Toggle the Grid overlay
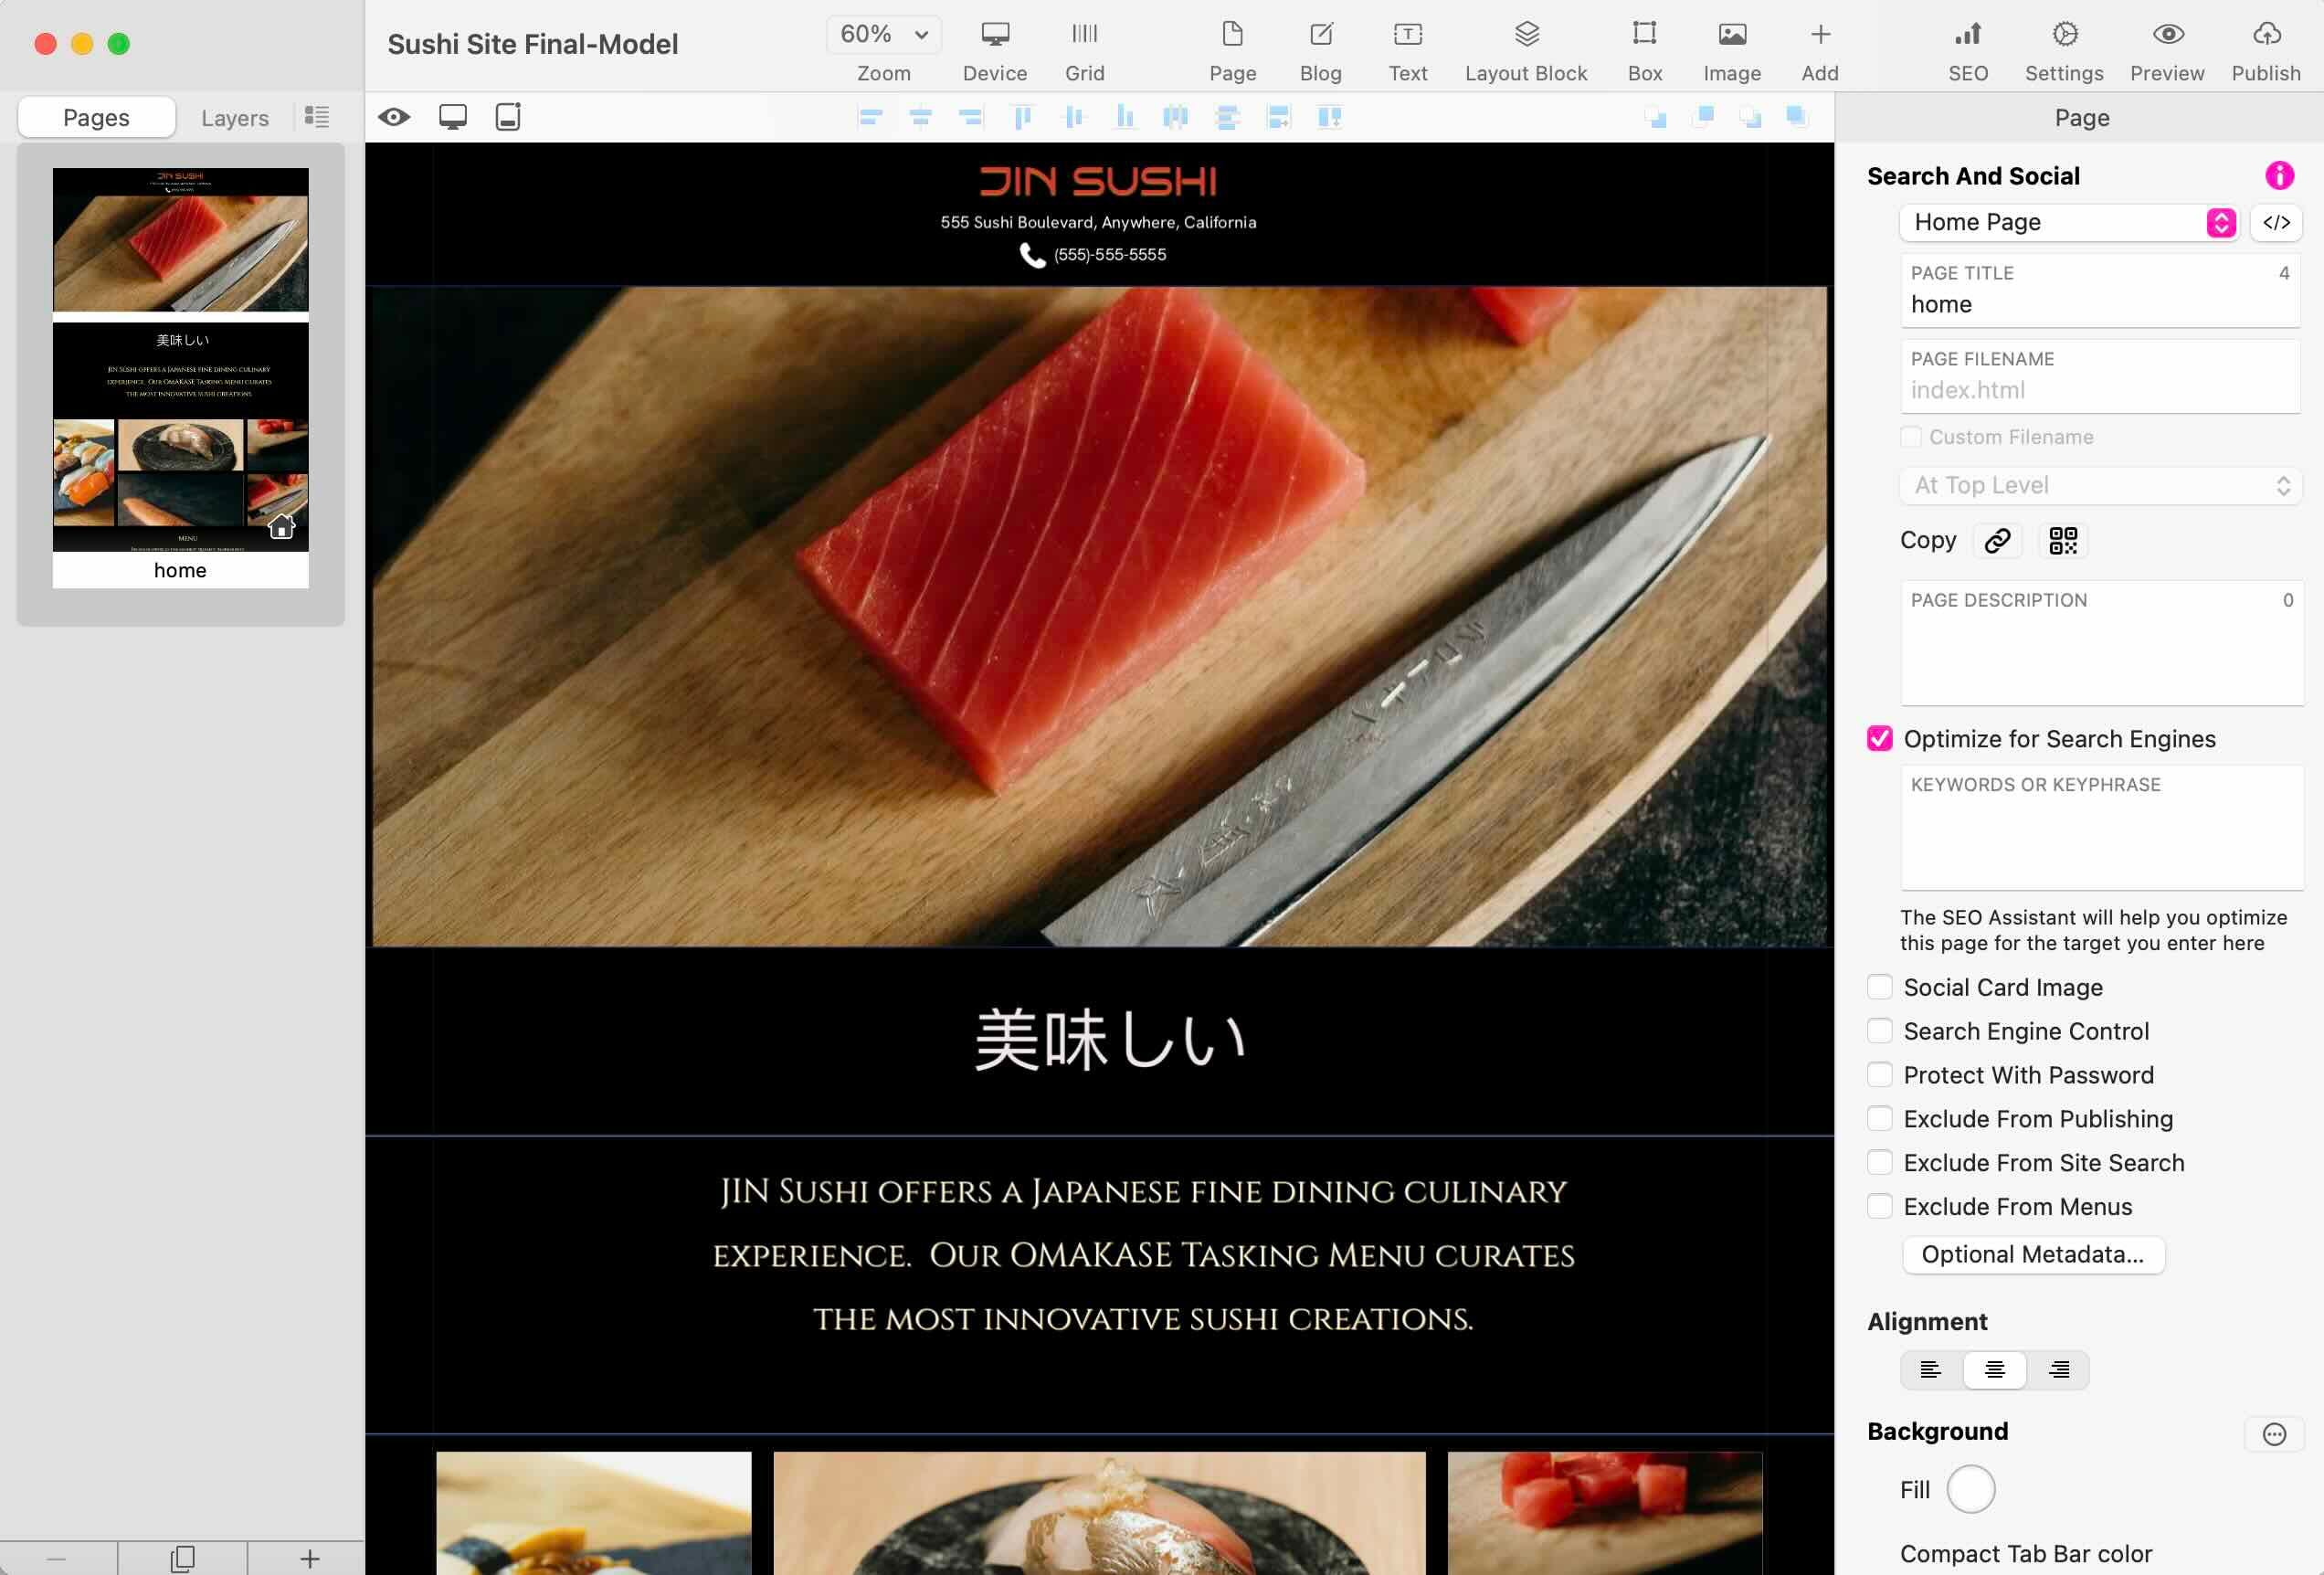2324x1575 pixels. 1084,36
